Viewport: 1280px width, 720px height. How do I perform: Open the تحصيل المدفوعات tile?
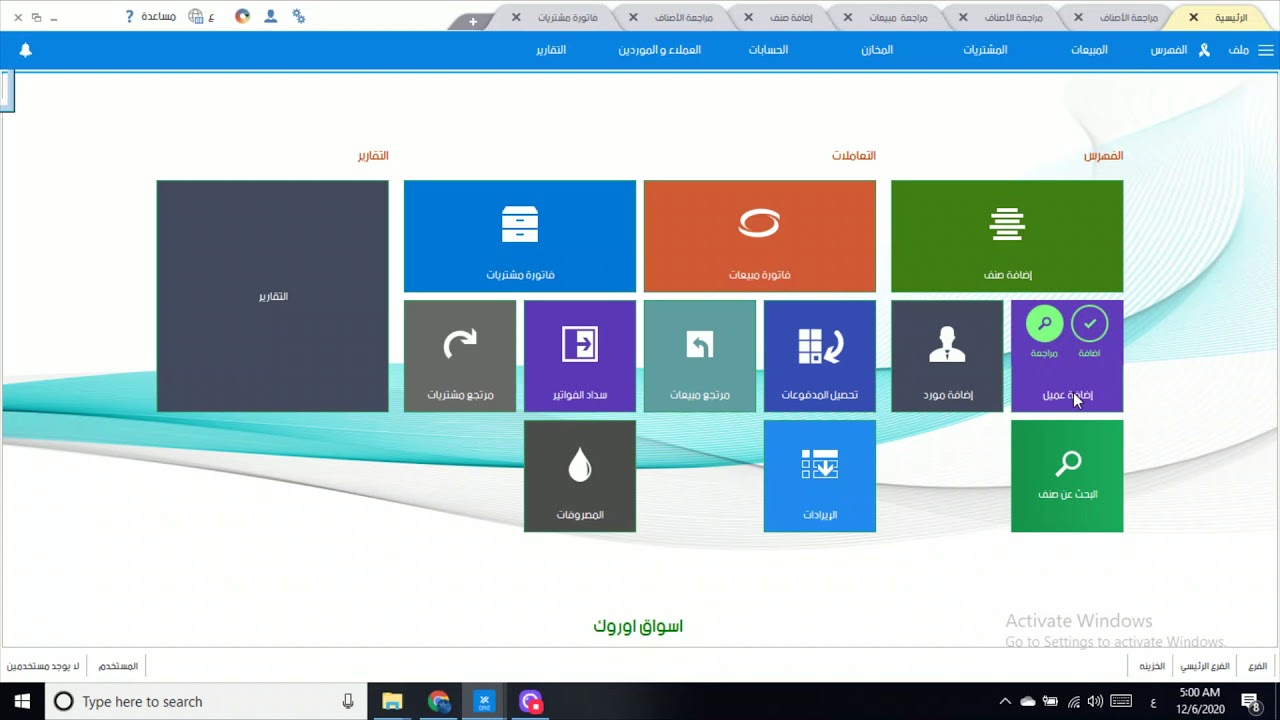coord(820,356)
